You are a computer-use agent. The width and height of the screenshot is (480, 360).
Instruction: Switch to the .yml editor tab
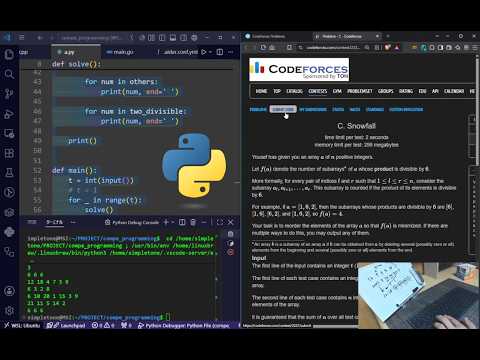[x=177, y=52]
